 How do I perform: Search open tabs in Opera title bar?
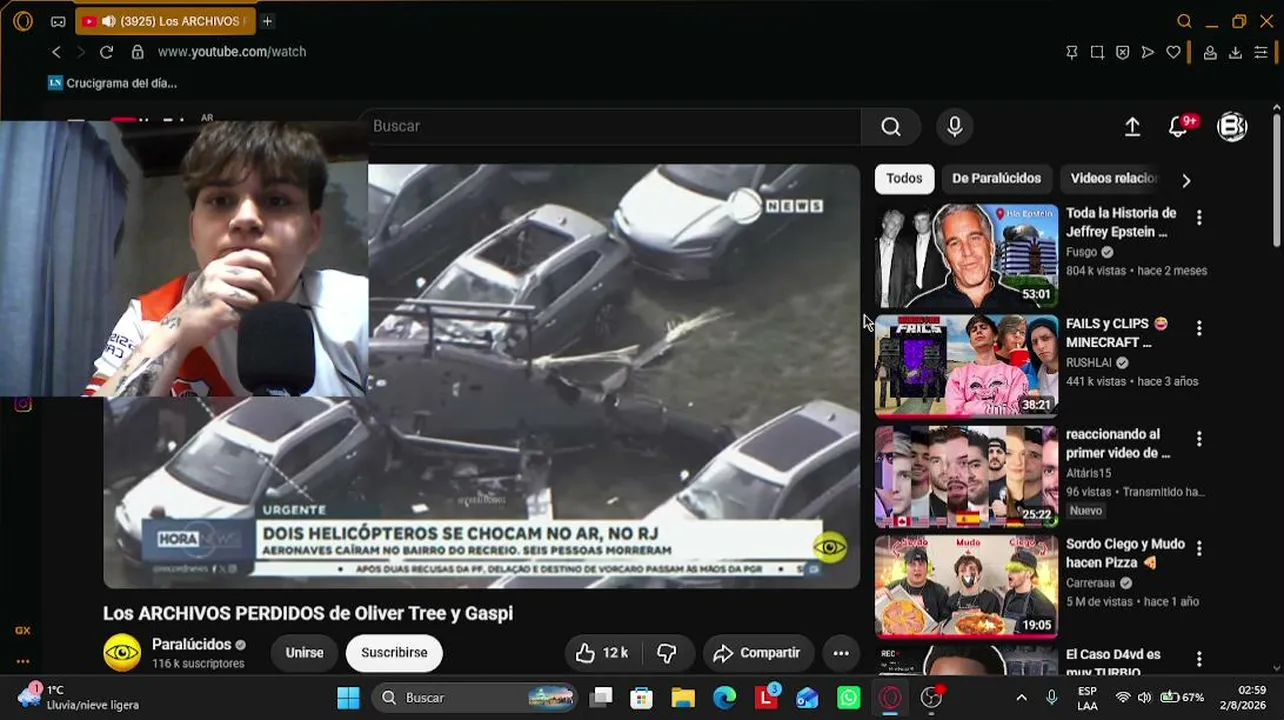click(x=1184, y=21)
